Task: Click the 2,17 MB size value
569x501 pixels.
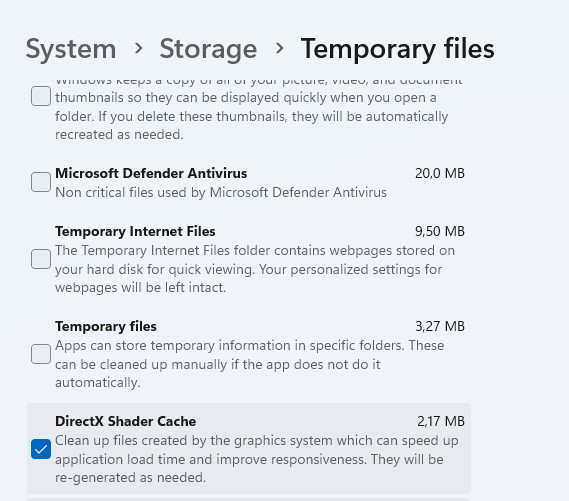Action: point(441,422)
